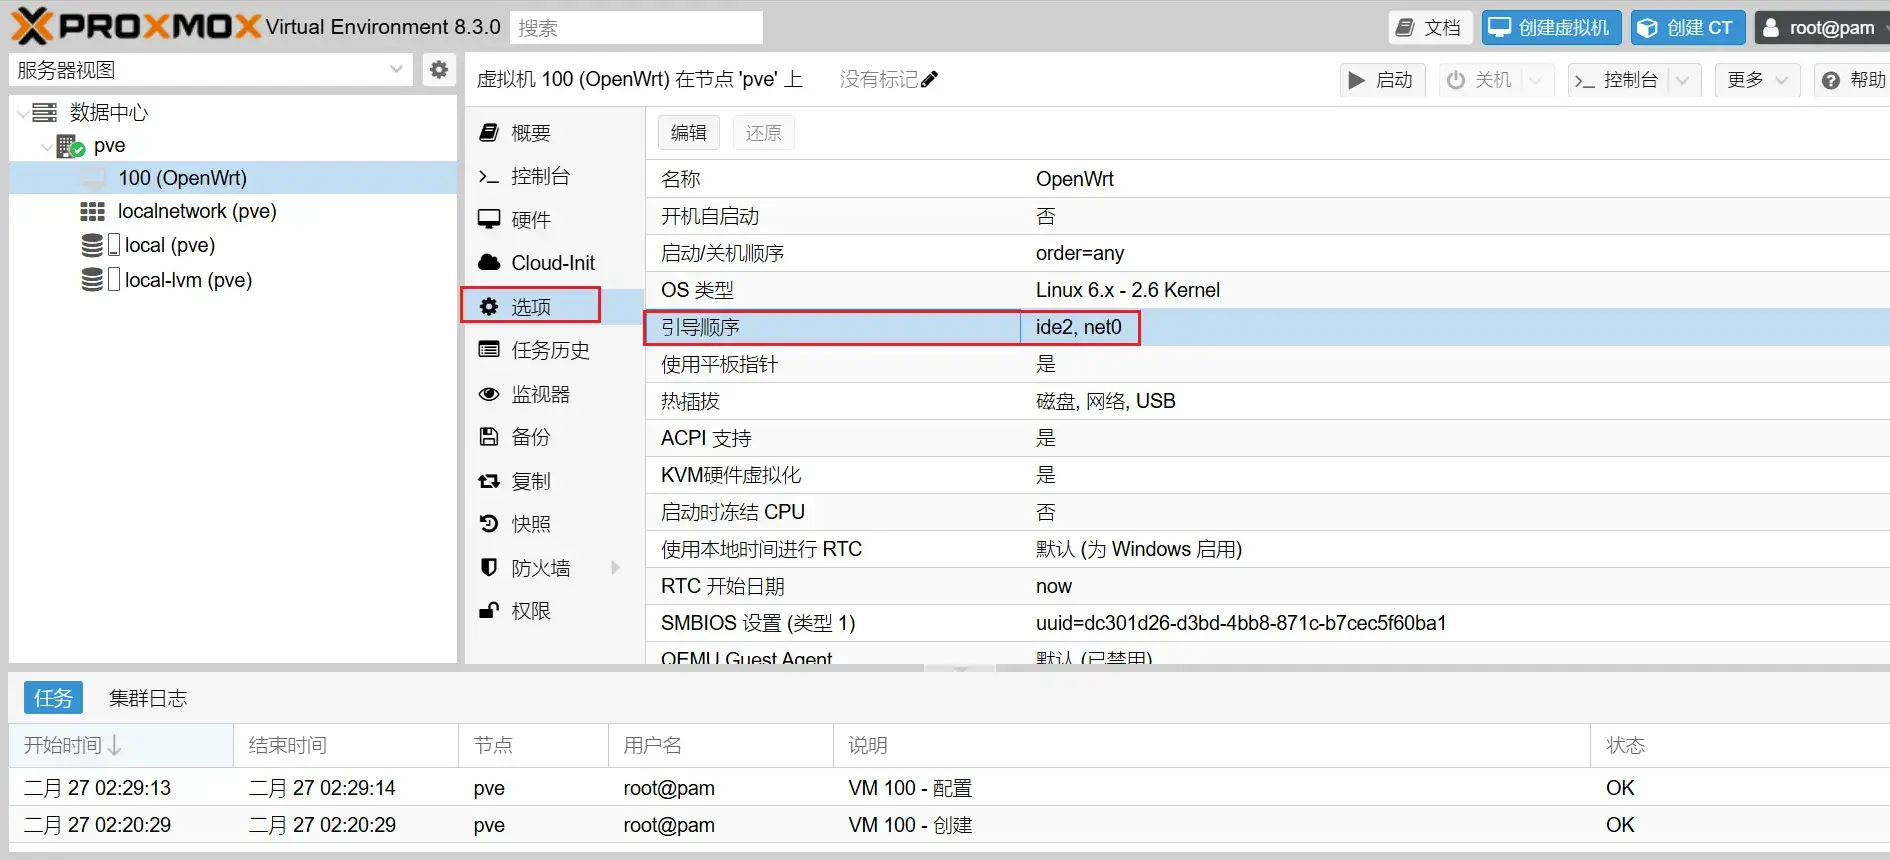
Task: Click the 搜索 search field
Action: [636, 28]
